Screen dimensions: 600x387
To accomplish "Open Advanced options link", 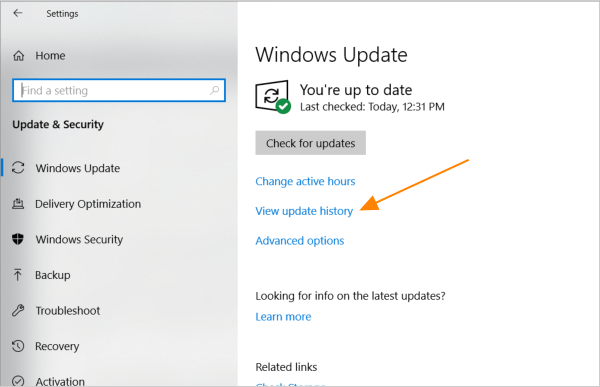I will 300,240.
